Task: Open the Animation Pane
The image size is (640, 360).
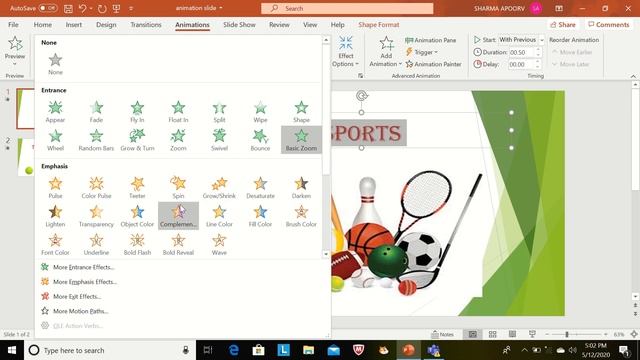Action: (431, 40)
